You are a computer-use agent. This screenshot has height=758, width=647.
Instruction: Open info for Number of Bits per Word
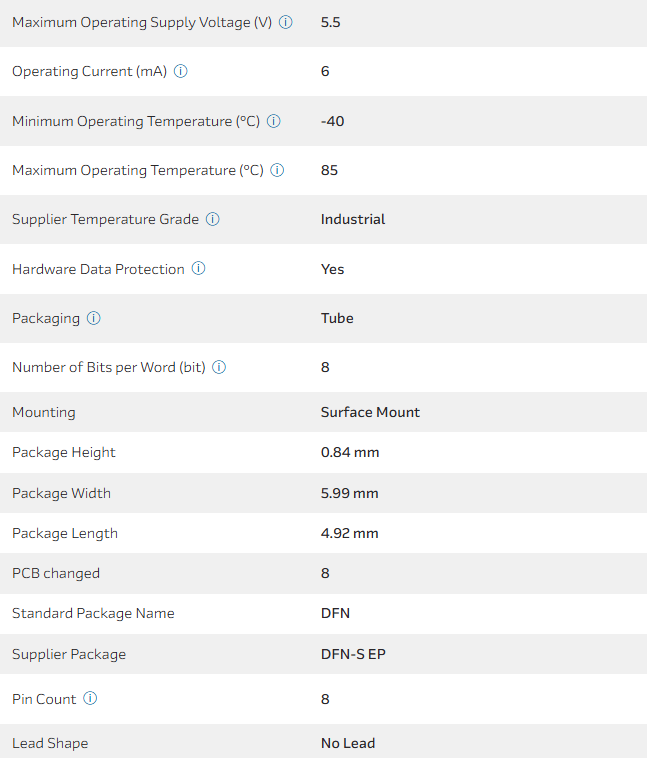(220, 367)
